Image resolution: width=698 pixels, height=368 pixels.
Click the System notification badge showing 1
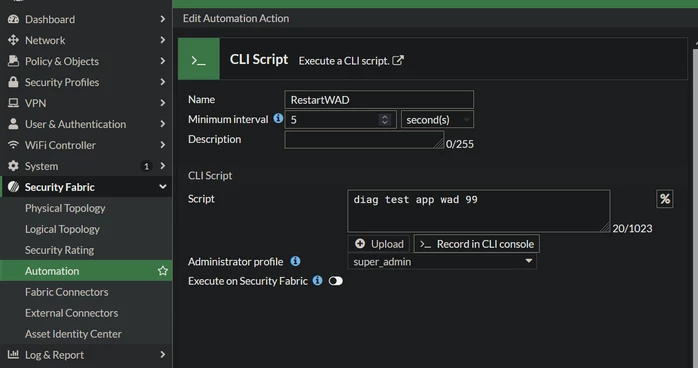click(x=146, y=166)
